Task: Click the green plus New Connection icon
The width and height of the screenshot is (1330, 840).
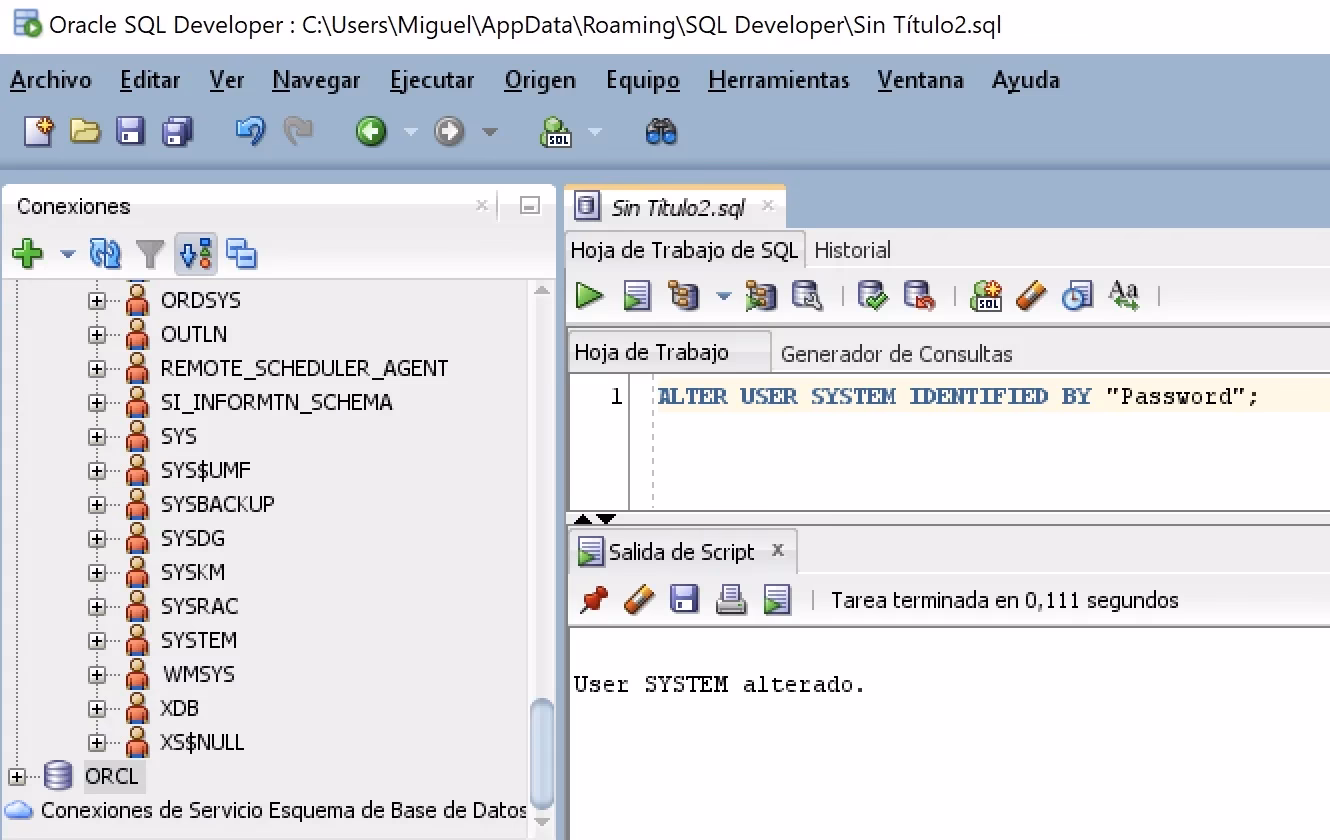Action: [x=27, y=254]
